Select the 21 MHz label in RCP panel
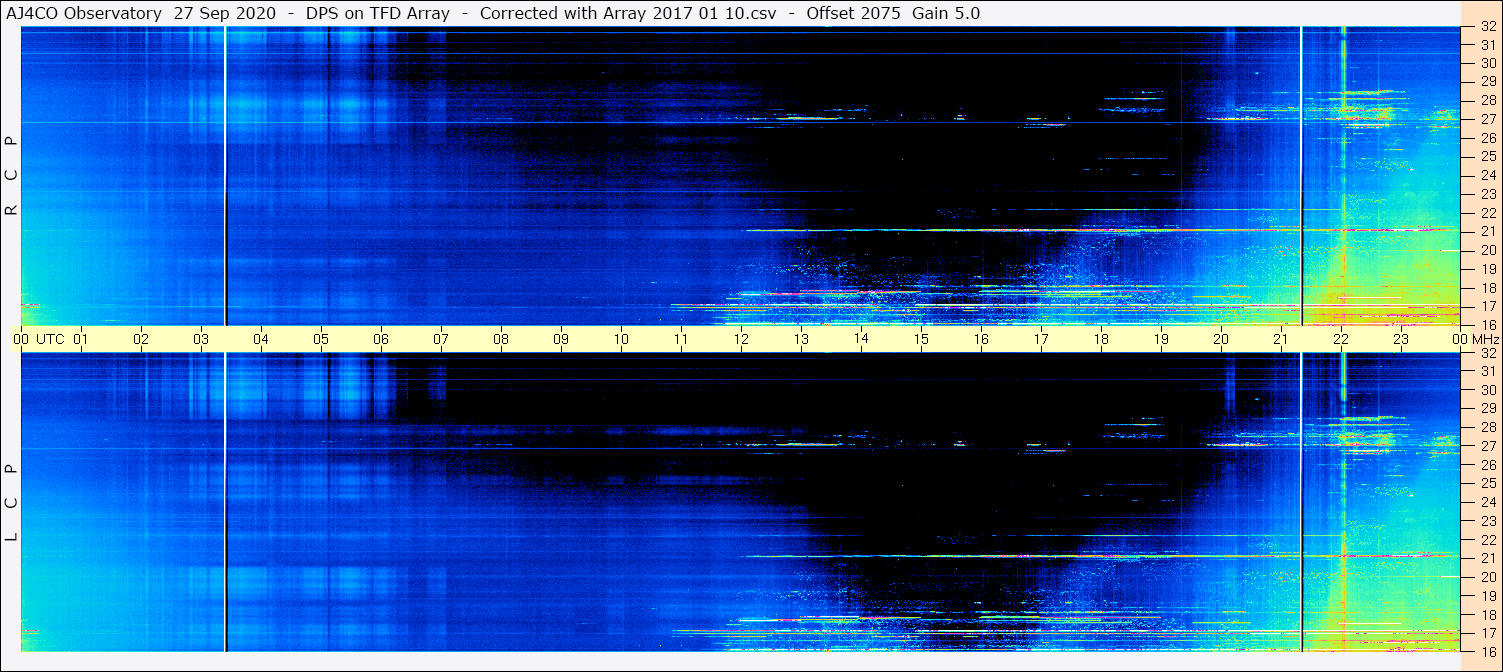 [x=1487, y=232]
